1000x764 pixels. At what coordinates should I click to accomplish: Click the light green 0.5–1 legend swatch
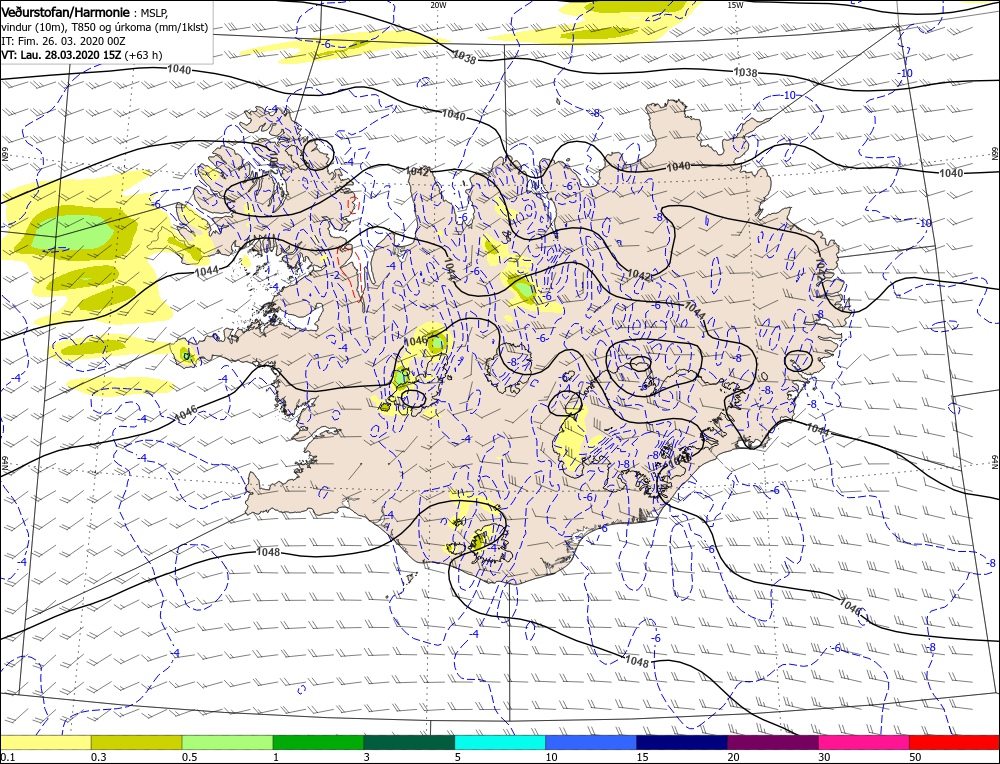point(227,742)
